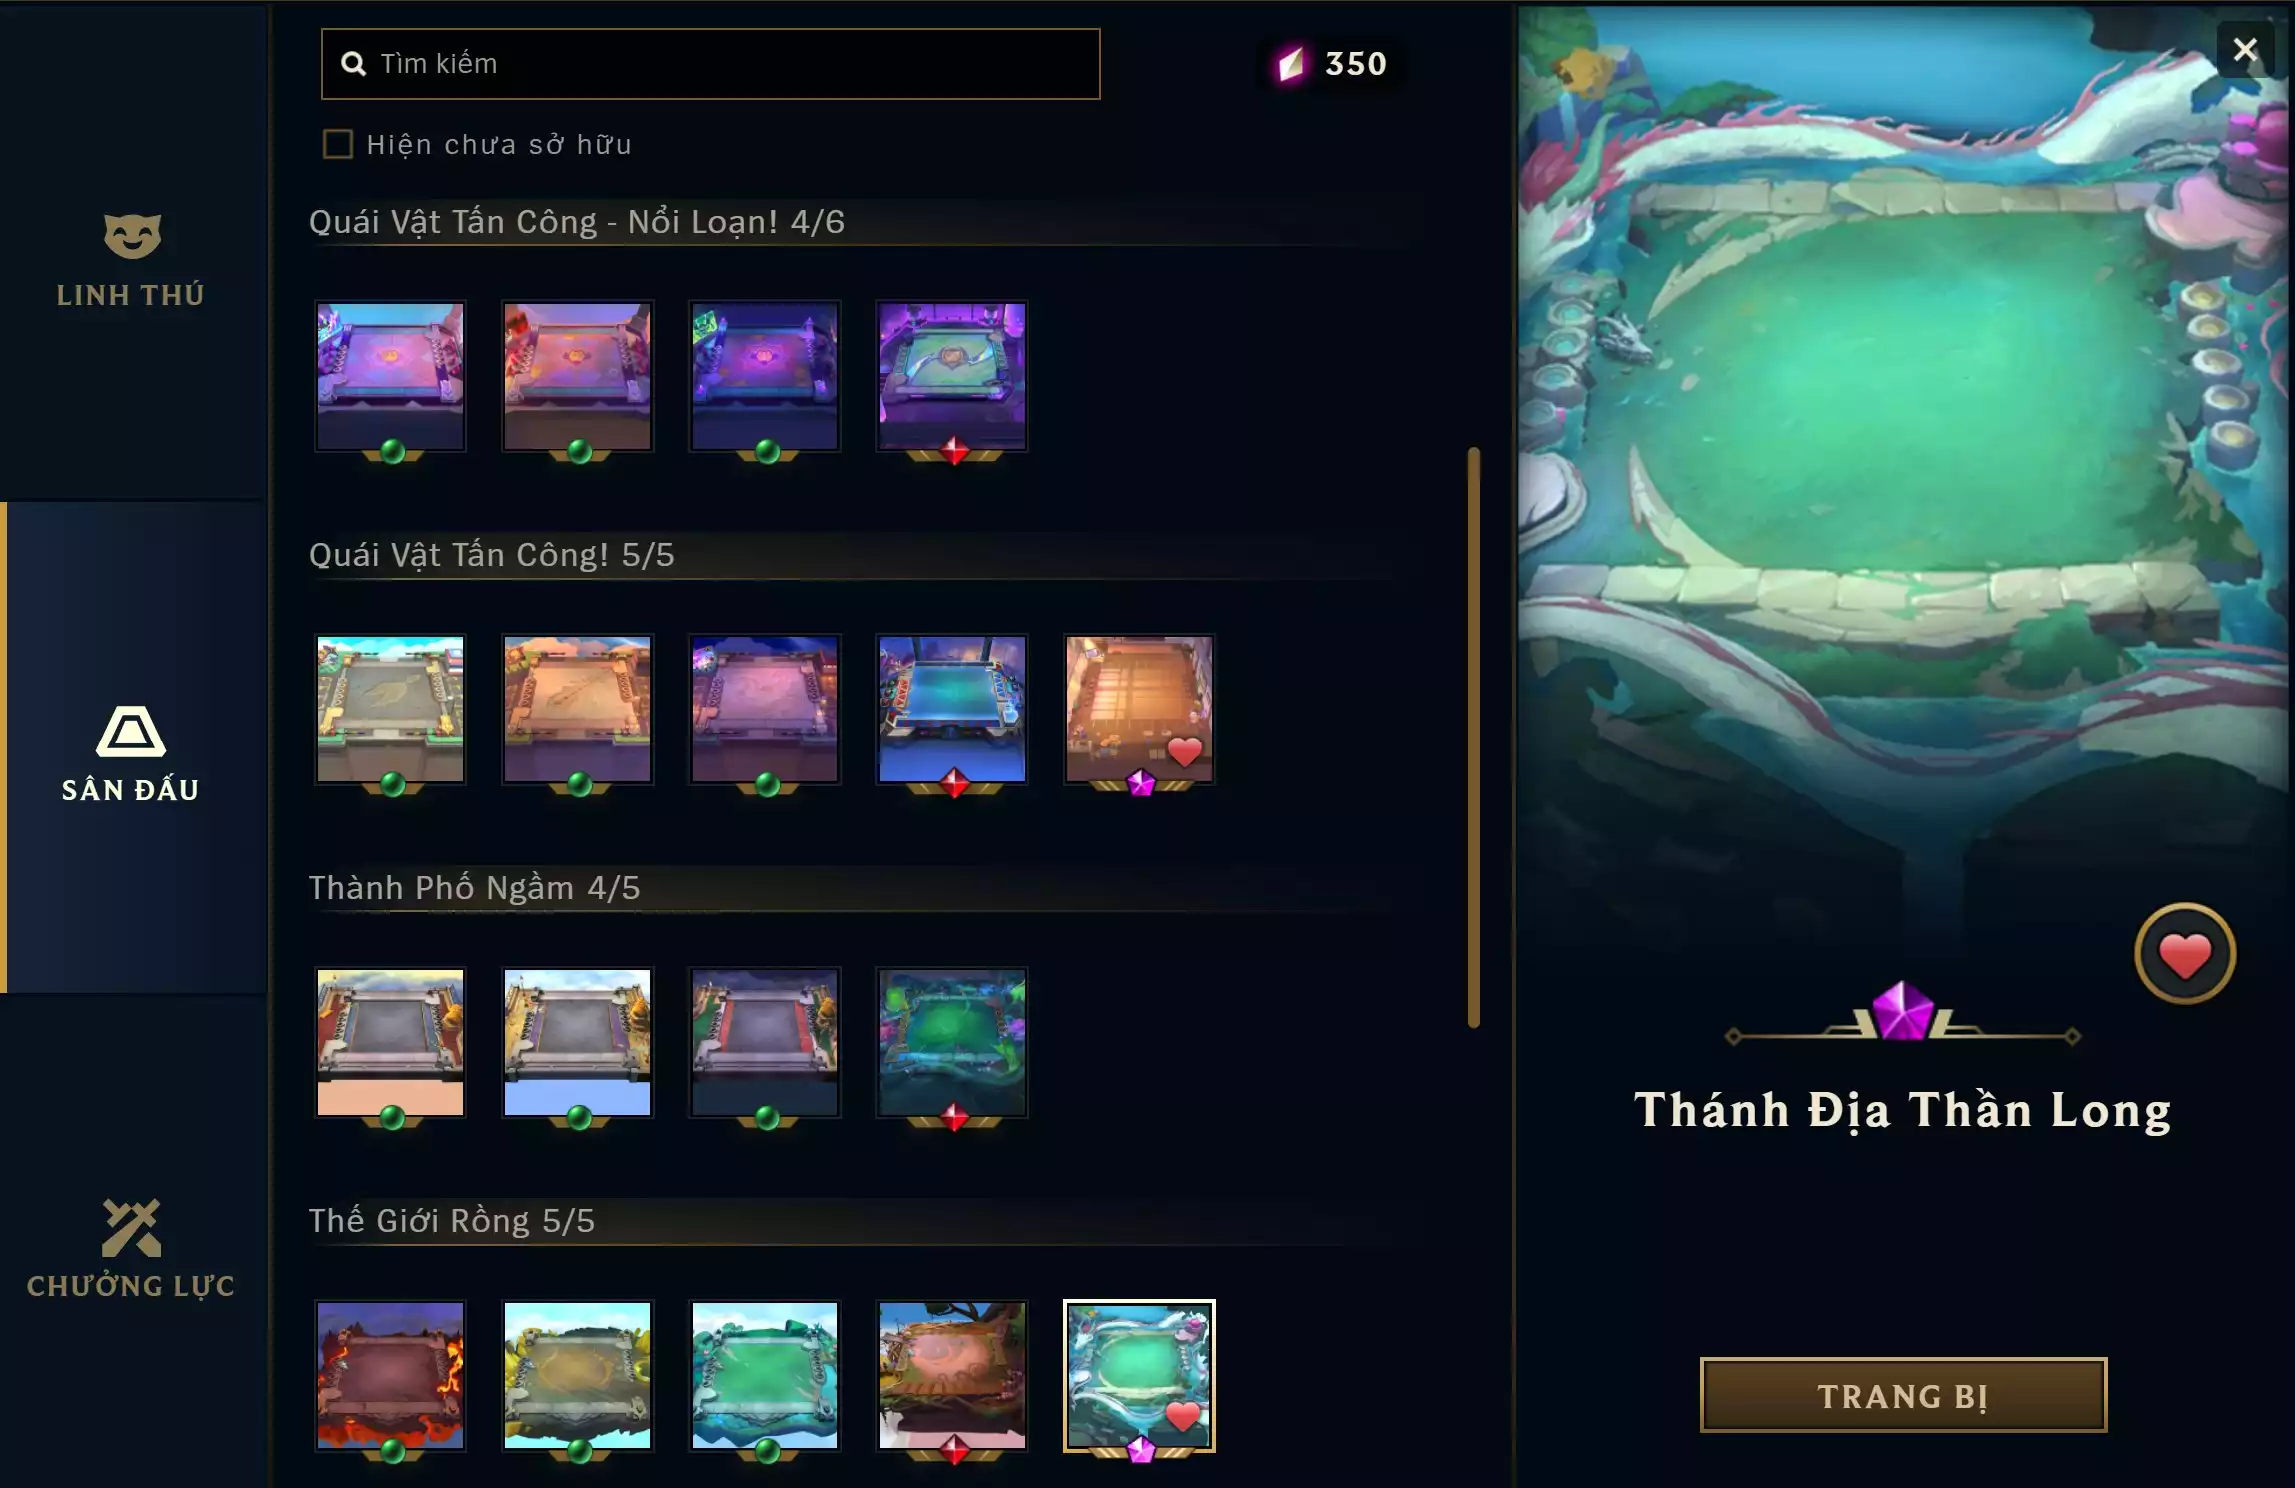The width and height of the screenshot is (2295, 1488).
Task: Select first arena in Quái Vật Tấn Công - Nổi Loạn!
Action: [390, 376]
